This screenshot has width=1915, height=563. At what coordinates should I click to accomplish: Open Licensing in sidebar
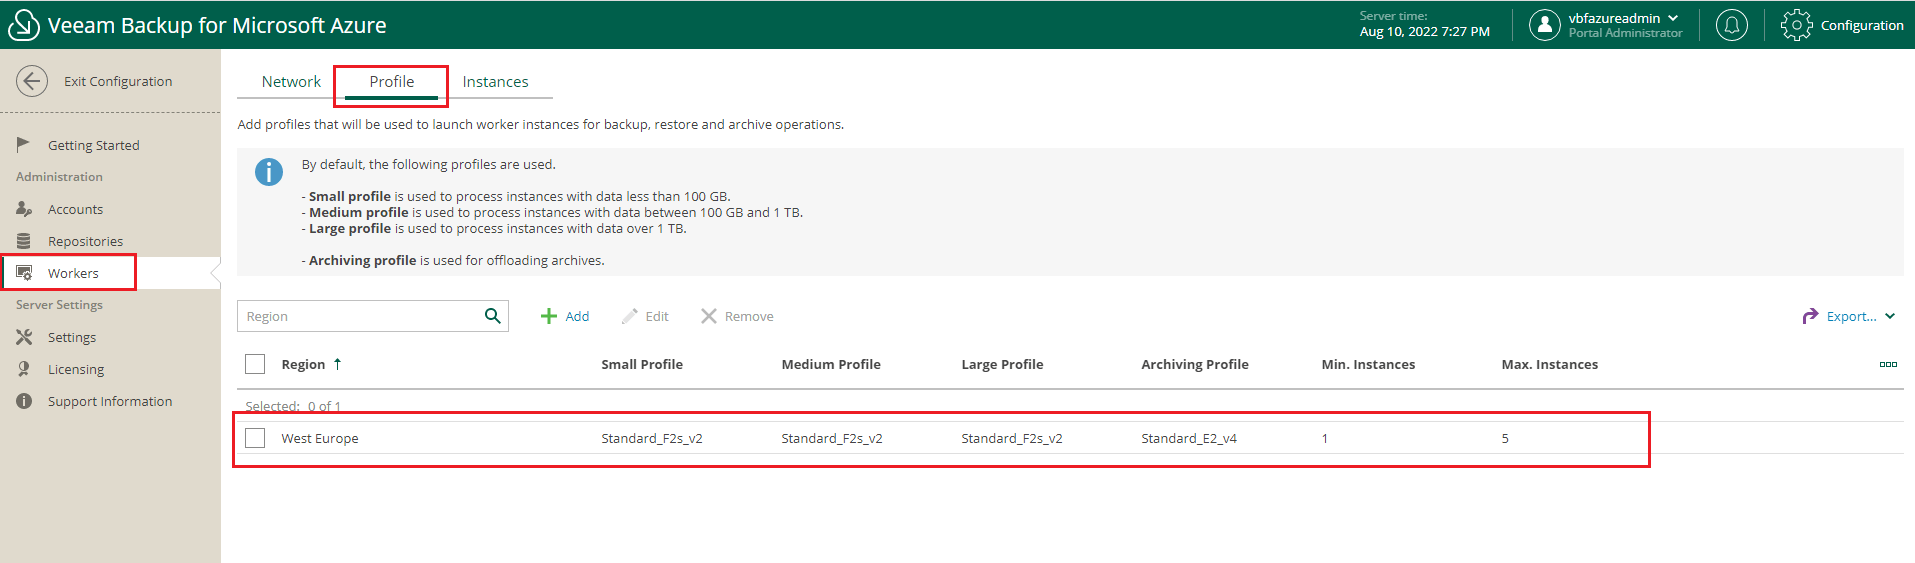(x=76, y=369)
